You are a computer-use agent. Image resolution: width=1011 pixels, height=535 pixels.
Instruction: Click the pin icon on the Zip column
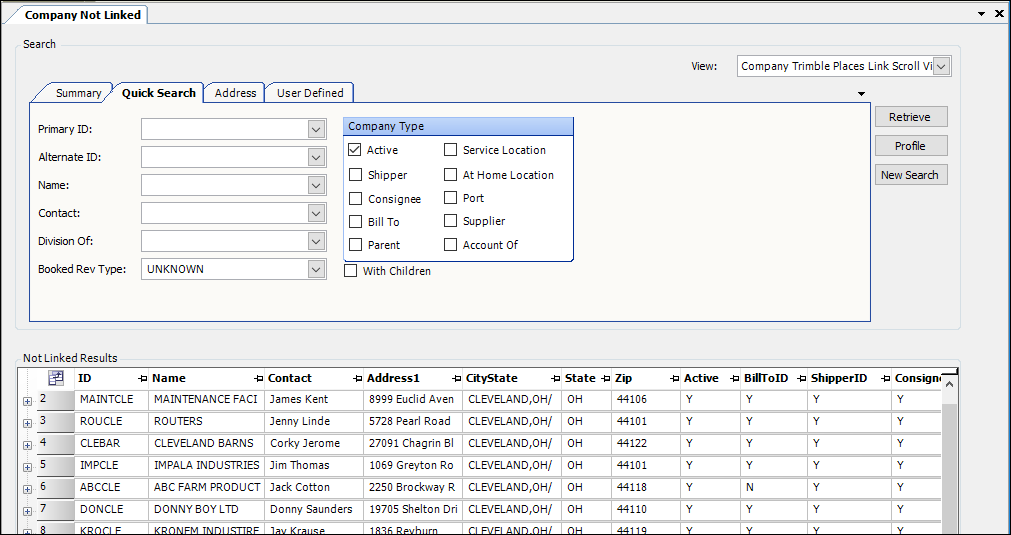(673, 379)
